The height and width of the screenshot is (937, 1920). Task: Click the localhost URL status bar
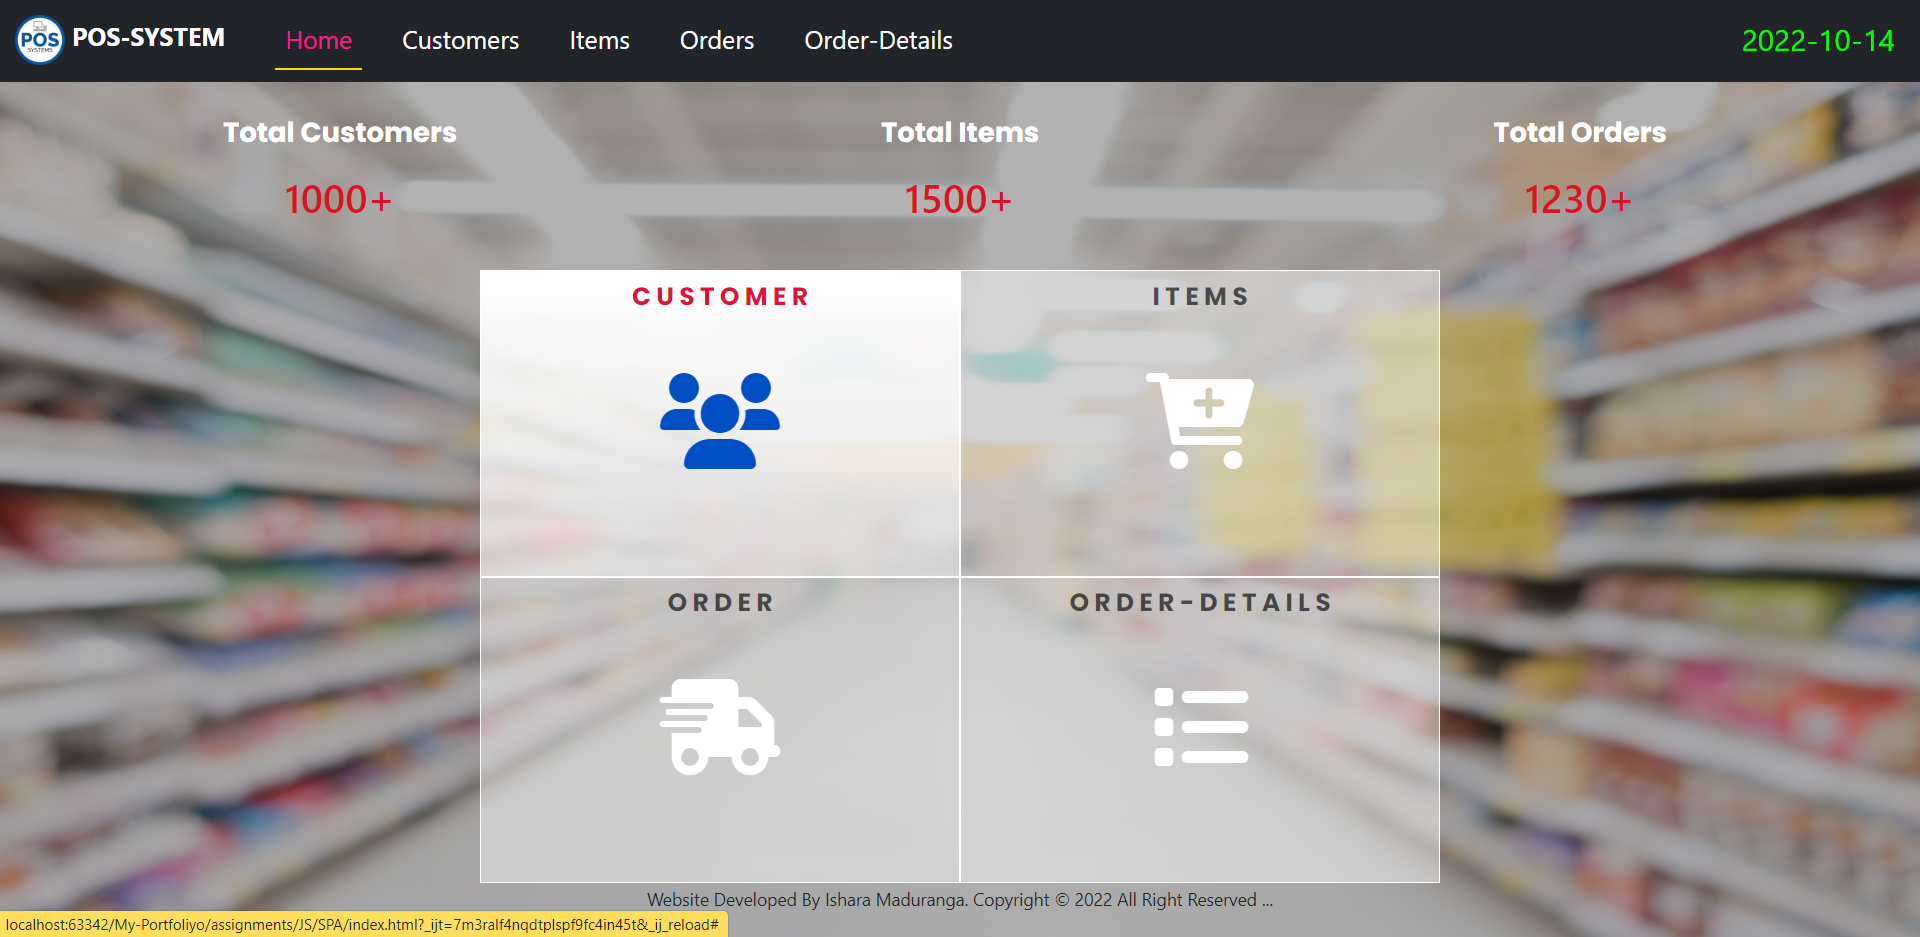point(363,925)
